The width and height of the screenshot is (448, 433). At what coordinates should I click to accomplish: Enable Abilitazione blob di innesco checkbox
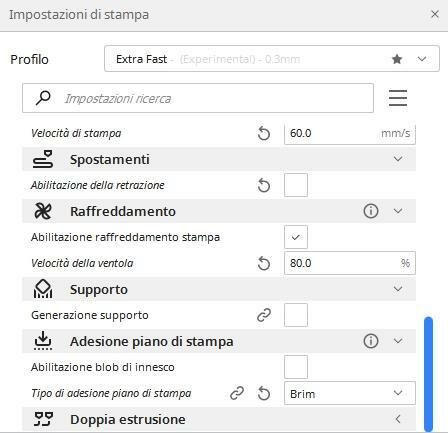(x=296, y=367)
